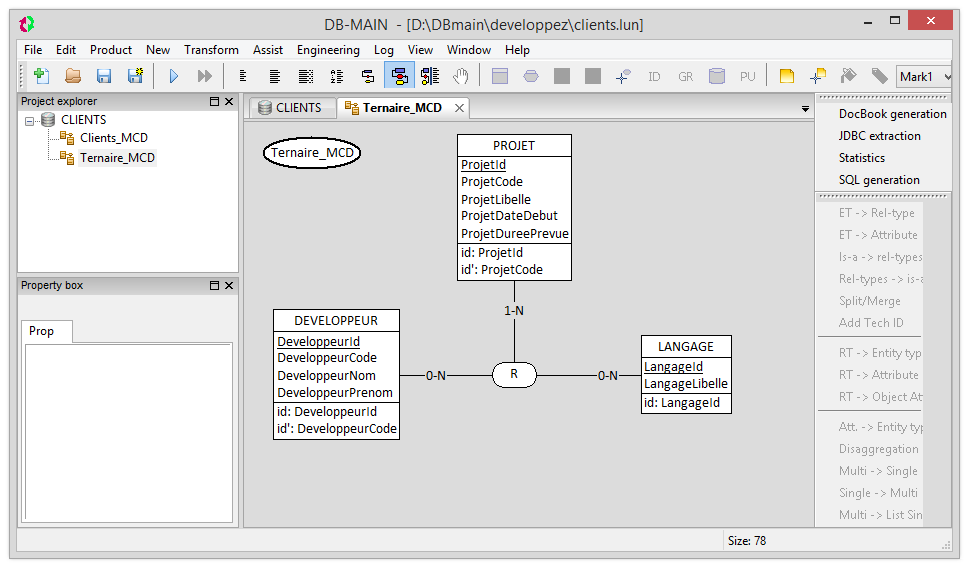The width and height of the screenshot is (965, 565).
Task: Open the tab list dropdown arrow
Action: 805,108
